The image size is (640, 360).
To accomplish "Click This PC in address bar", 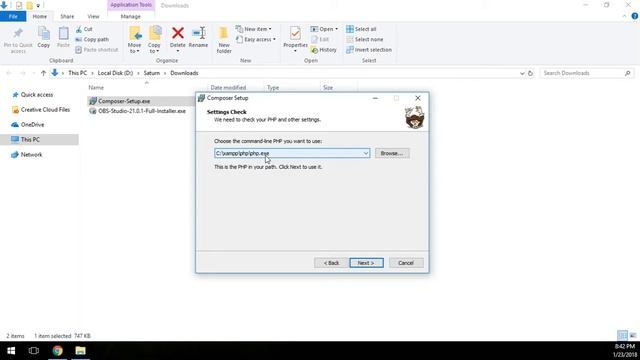I will click(x=78, y=73).
